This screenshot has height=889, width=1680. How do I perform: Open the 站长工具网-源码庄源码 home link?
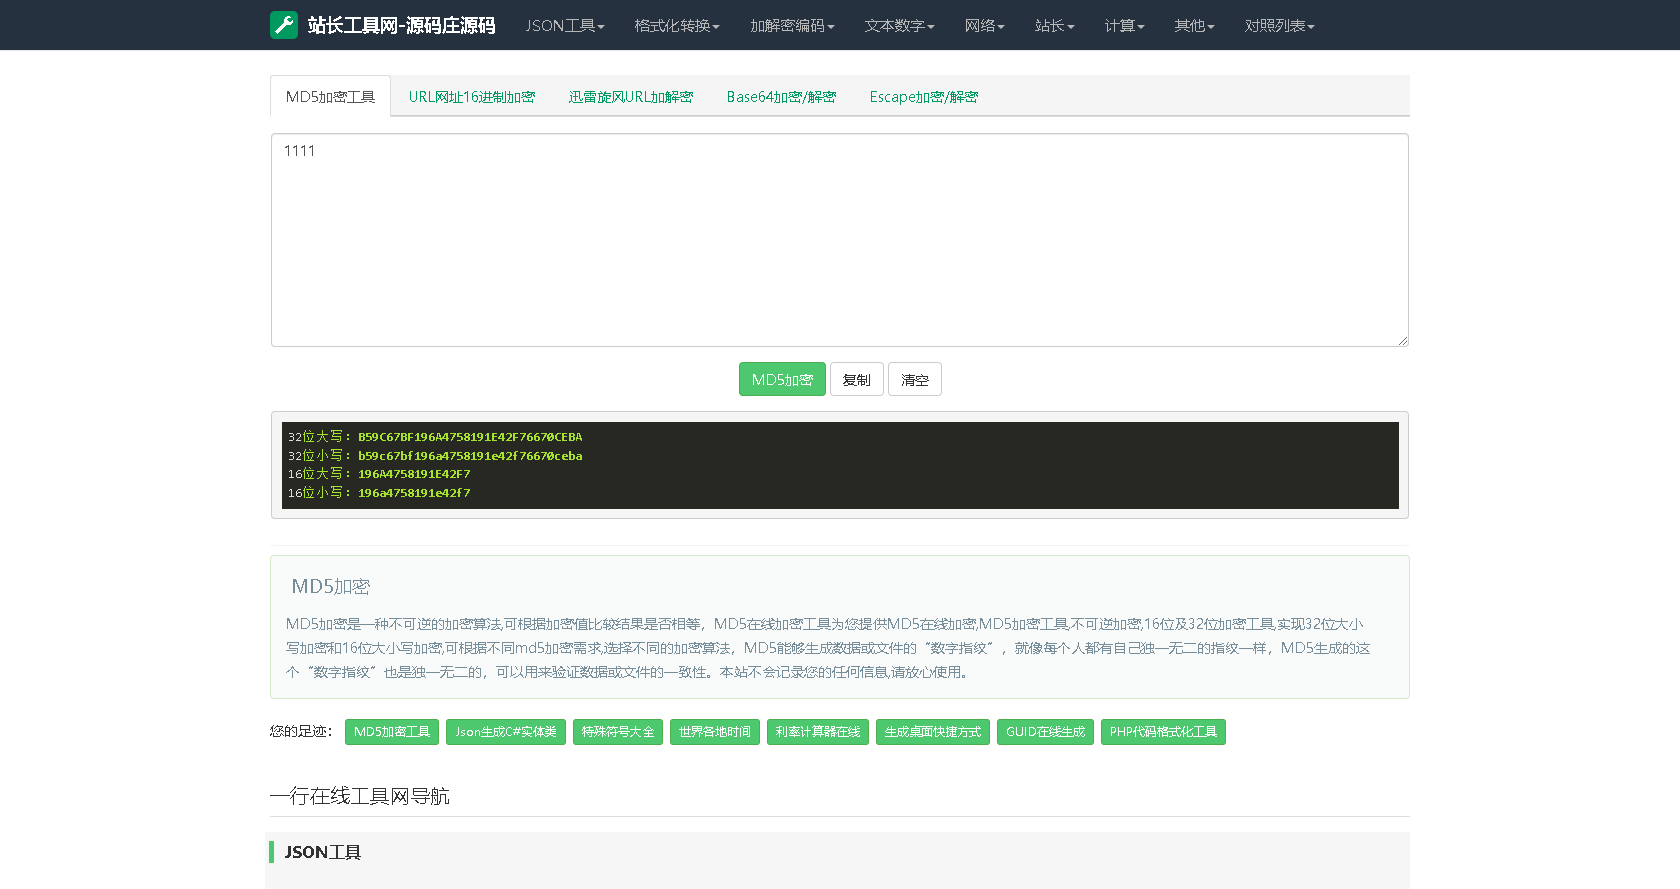point(401,25)
